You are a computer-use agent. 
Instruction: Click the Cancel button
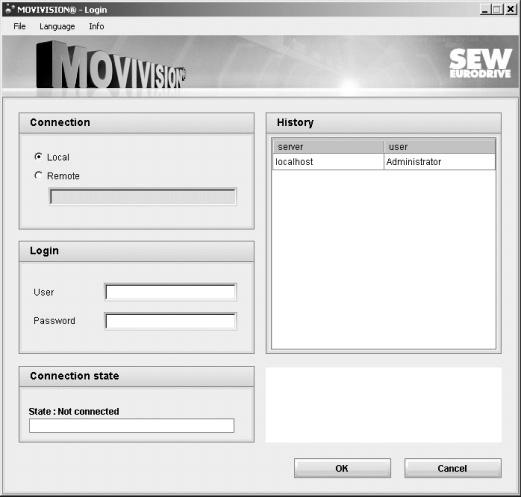(453, 468)
